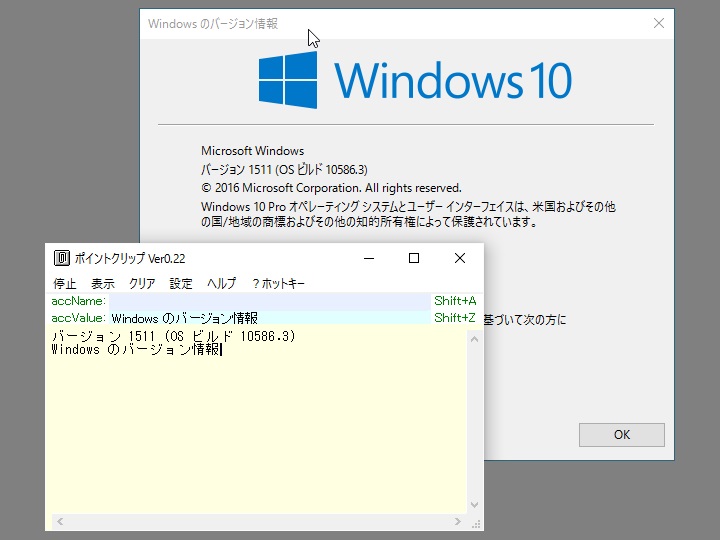Image resolution: width=720 pixels, height=540 pixels.
Task: Click the accValue field showing Windows のバージョン情報
Action: [x=270, y=318]
